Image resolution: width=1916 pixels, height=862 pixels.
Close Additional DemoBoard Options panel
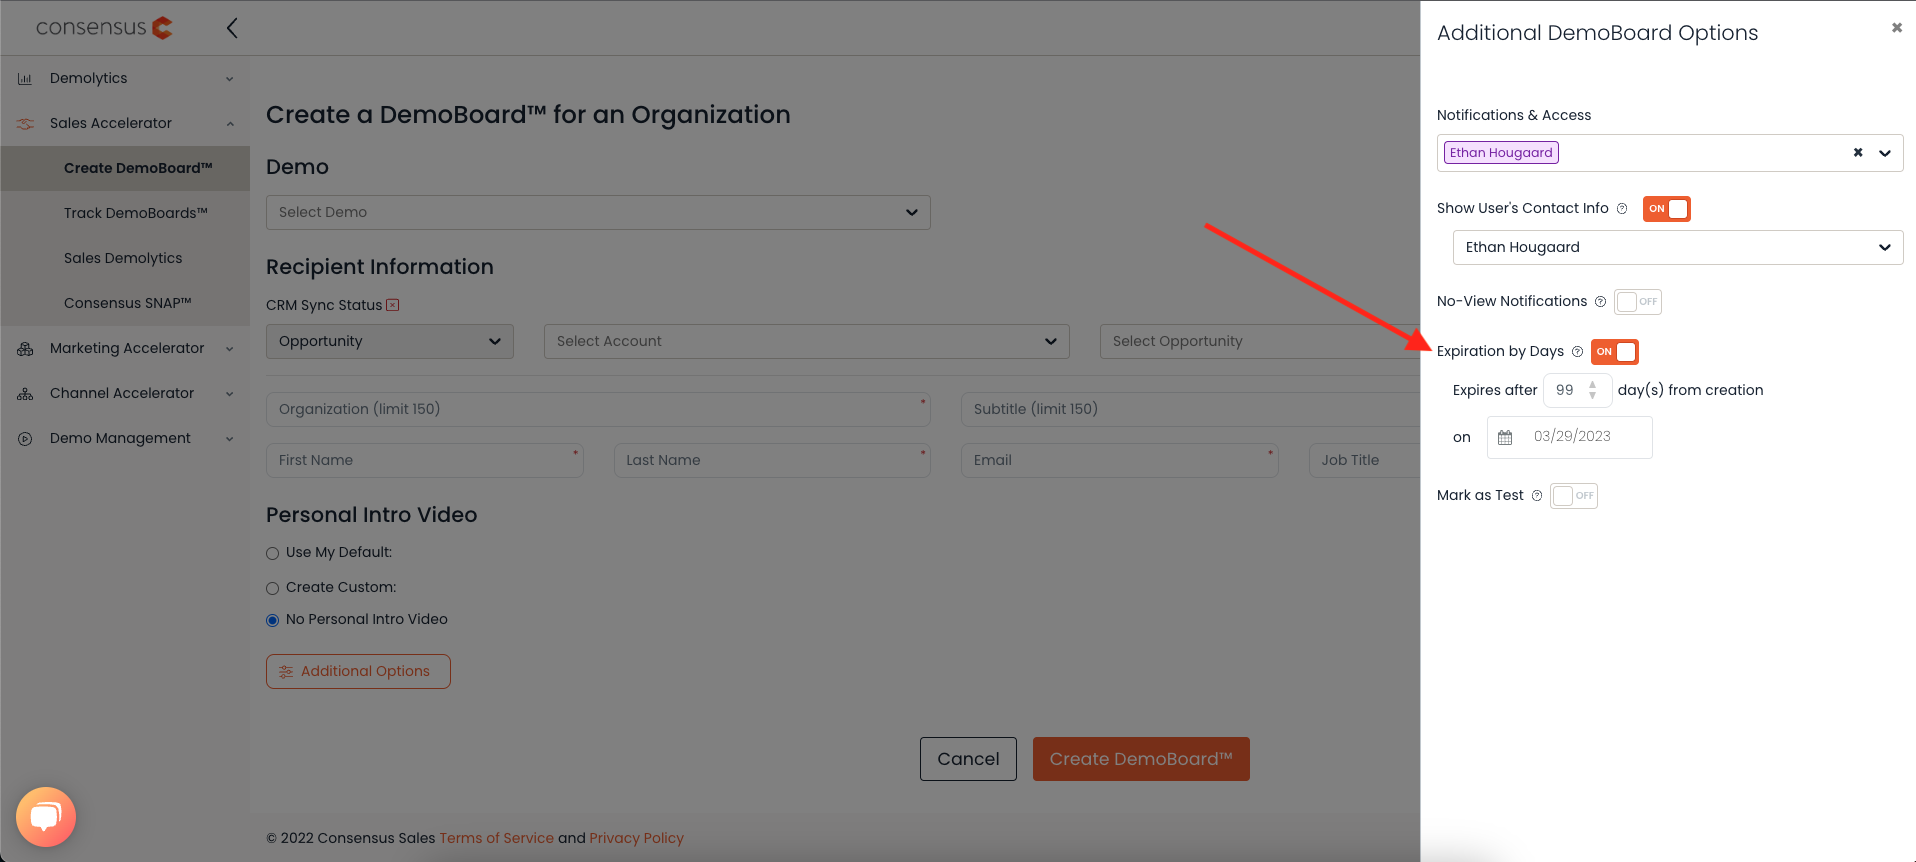click(1896, 28)
